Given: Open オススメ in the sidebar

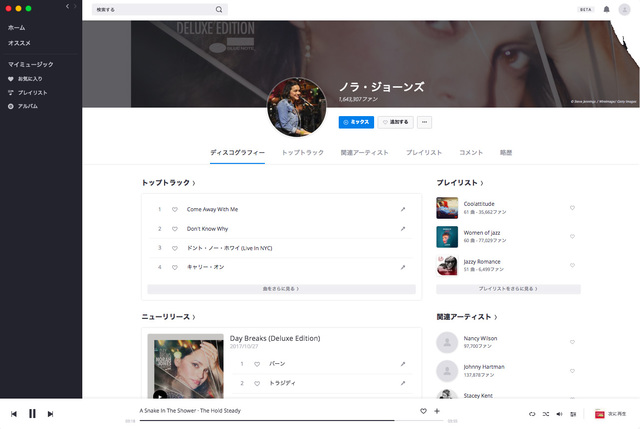Looking at the screenshot, I should 19,43.
